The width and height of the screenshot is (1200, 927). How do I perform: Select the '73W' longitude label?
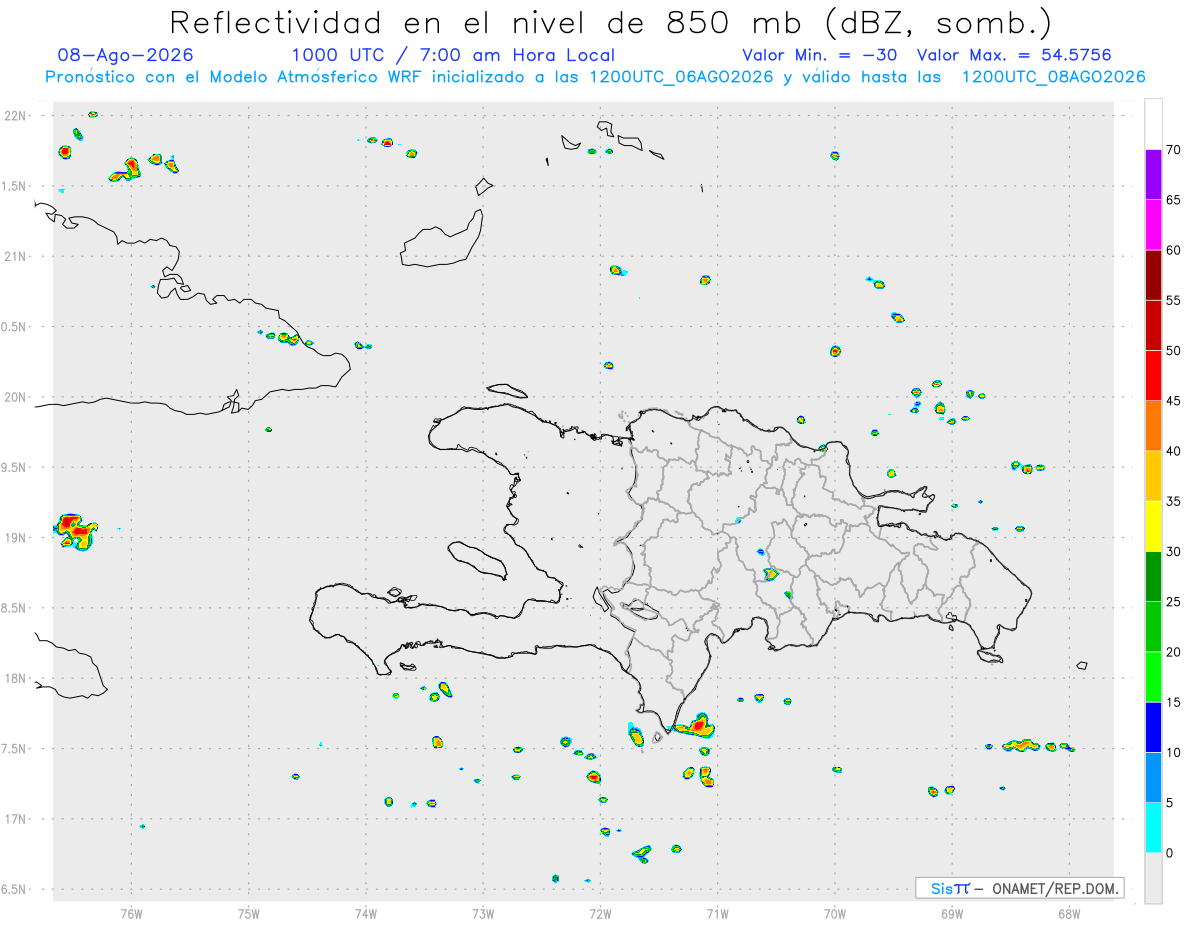point(483,914)
